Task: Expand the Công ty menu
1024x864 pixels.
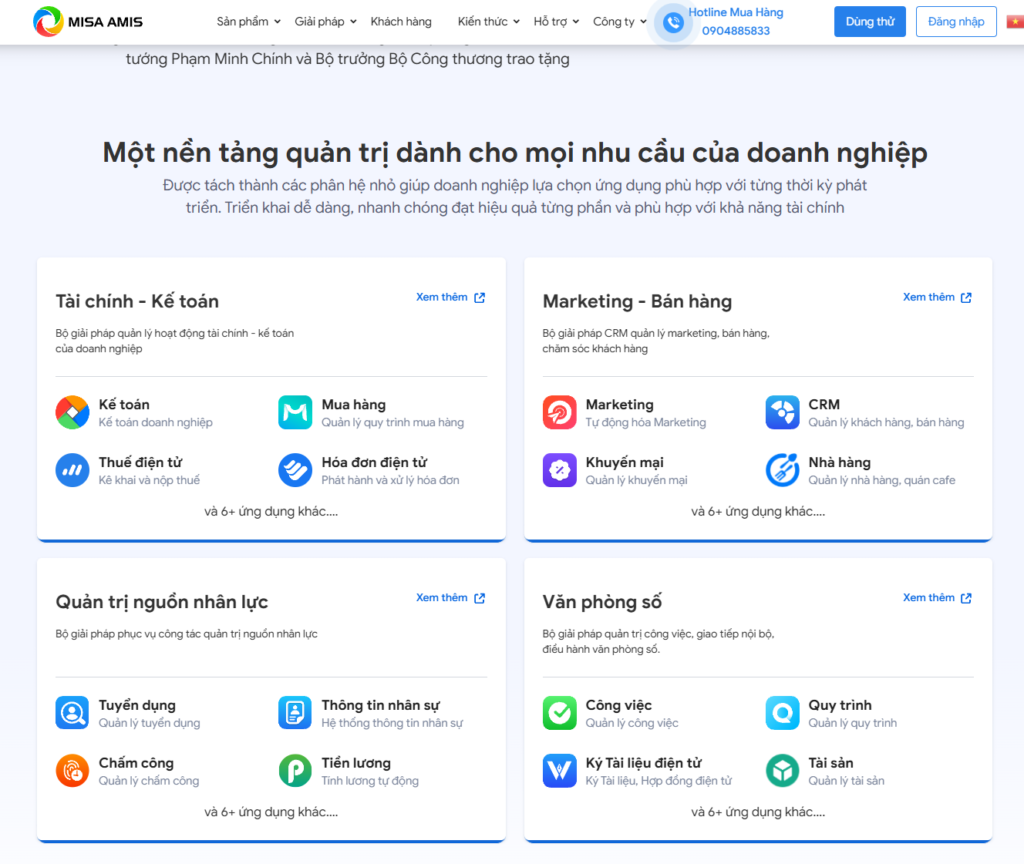Action: click(x=620, y=22)
